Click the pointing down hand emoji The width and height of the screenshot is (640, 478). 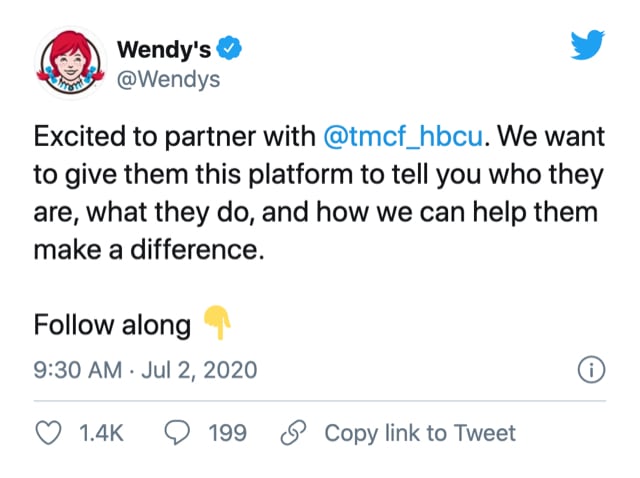click(217, 322)
